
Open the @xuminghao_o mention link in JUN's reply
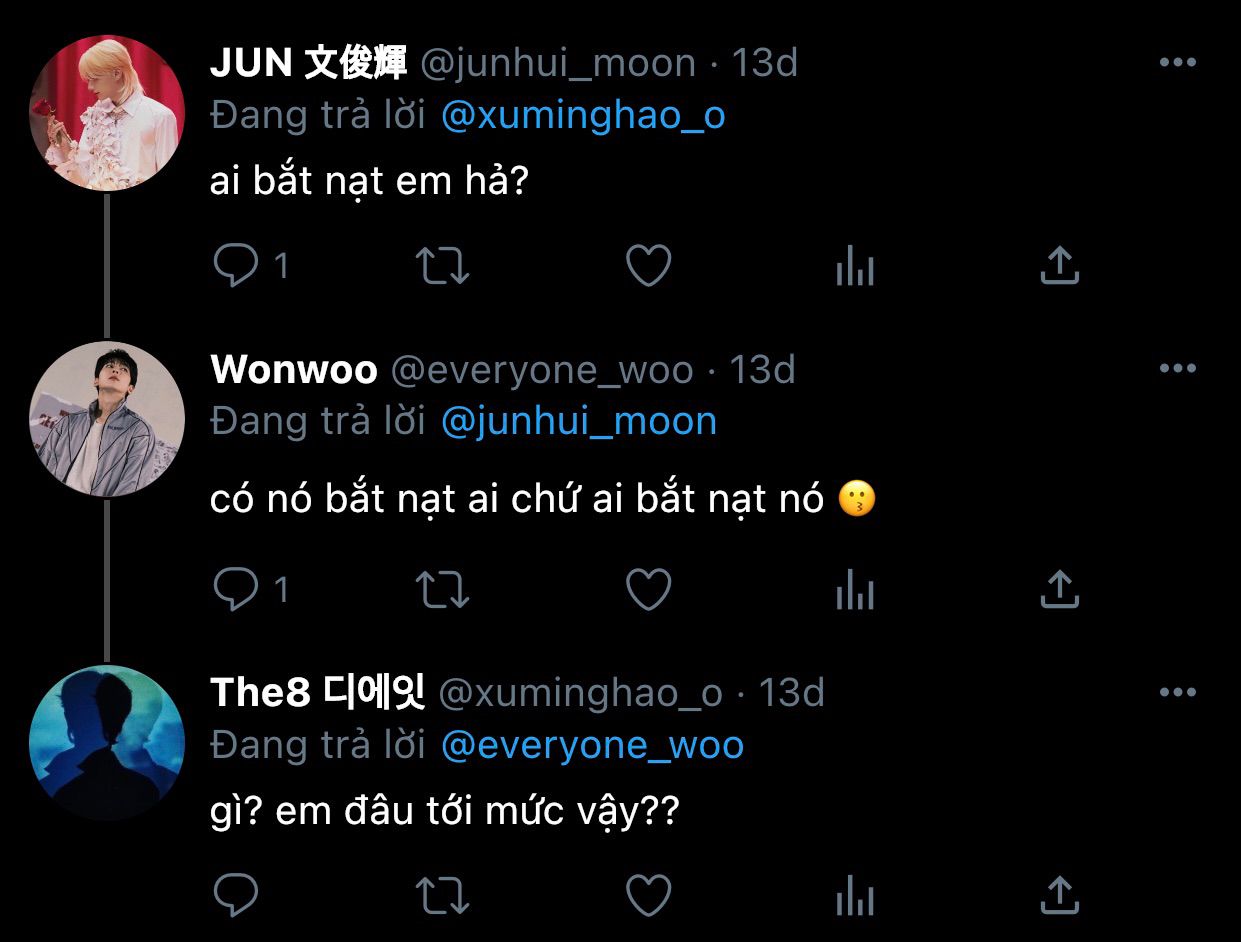[583, 116]
